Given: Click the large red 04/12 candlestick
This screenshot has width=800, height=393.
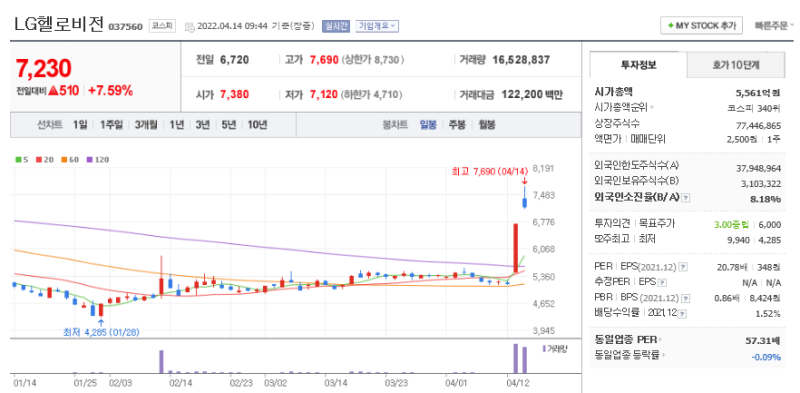Looking at the screenshot, I should point(516,248).
